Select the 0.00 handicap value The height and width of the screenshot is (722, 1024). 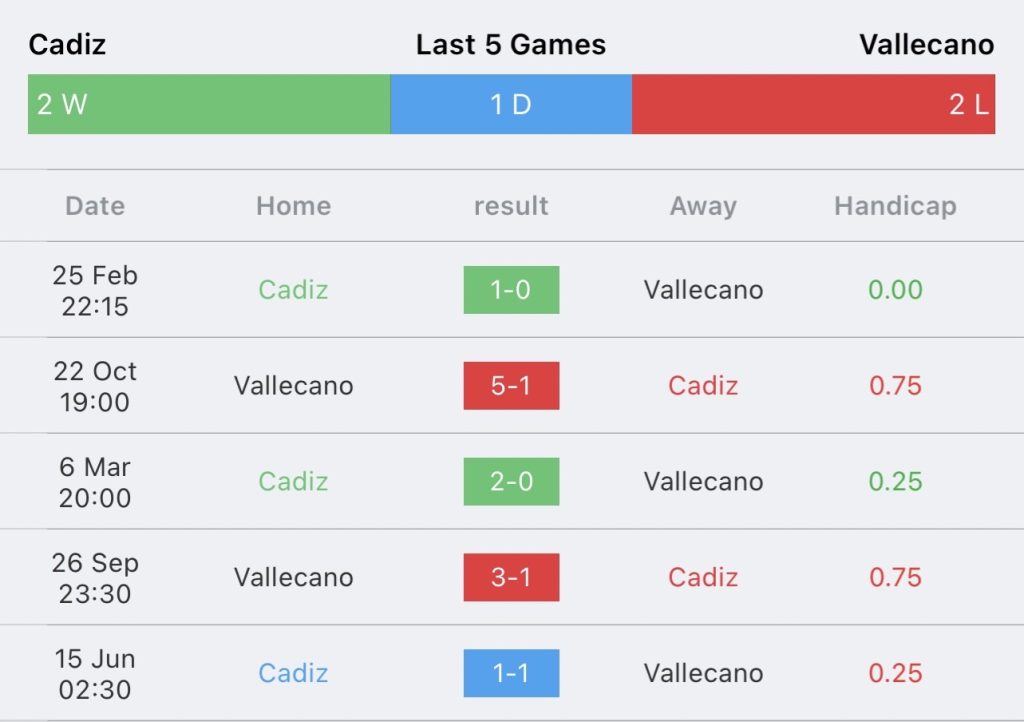(x=895, y=290)
